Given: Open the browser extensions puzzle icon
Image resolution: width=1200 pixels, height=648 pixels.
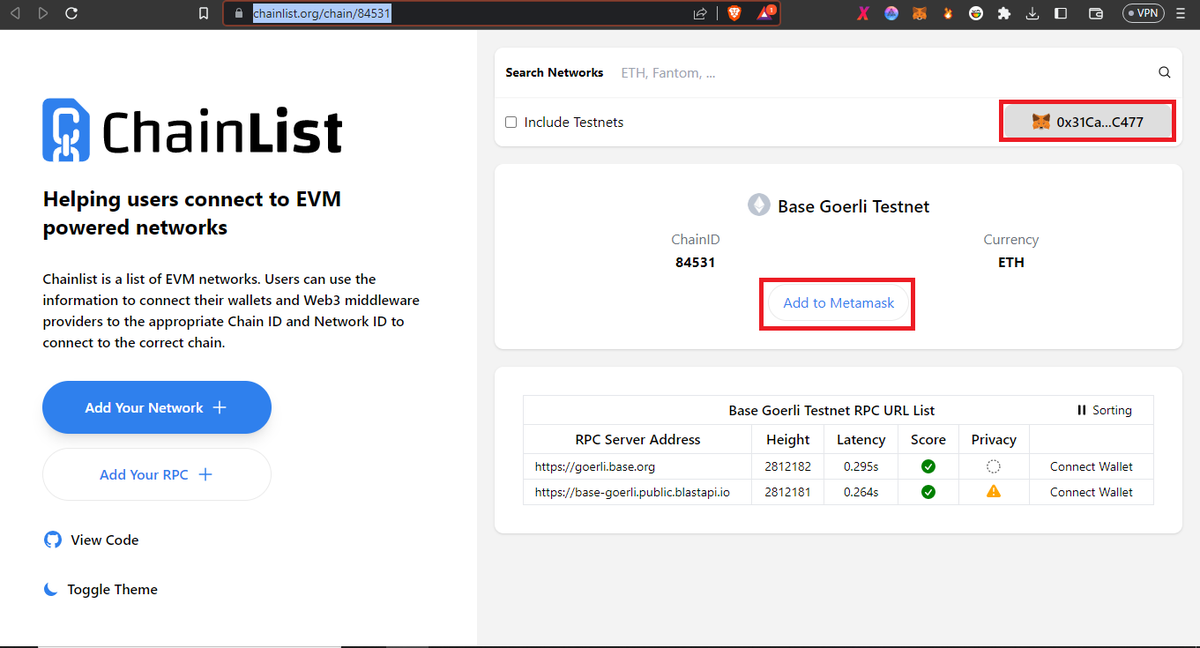Looking at the screenshot, I should 1004,13.
